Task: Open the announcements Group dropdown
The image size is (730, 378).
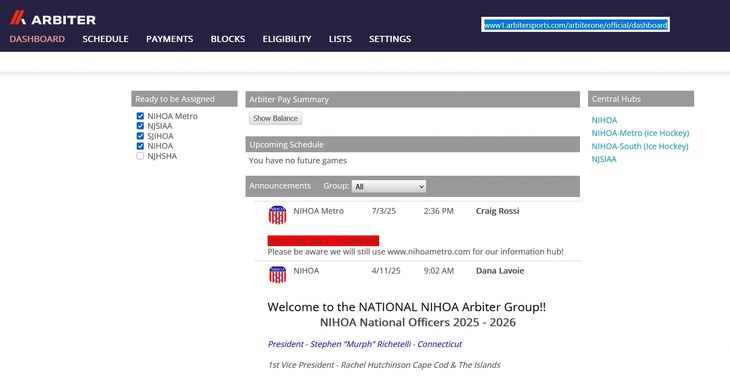Action: coord(389,186)
